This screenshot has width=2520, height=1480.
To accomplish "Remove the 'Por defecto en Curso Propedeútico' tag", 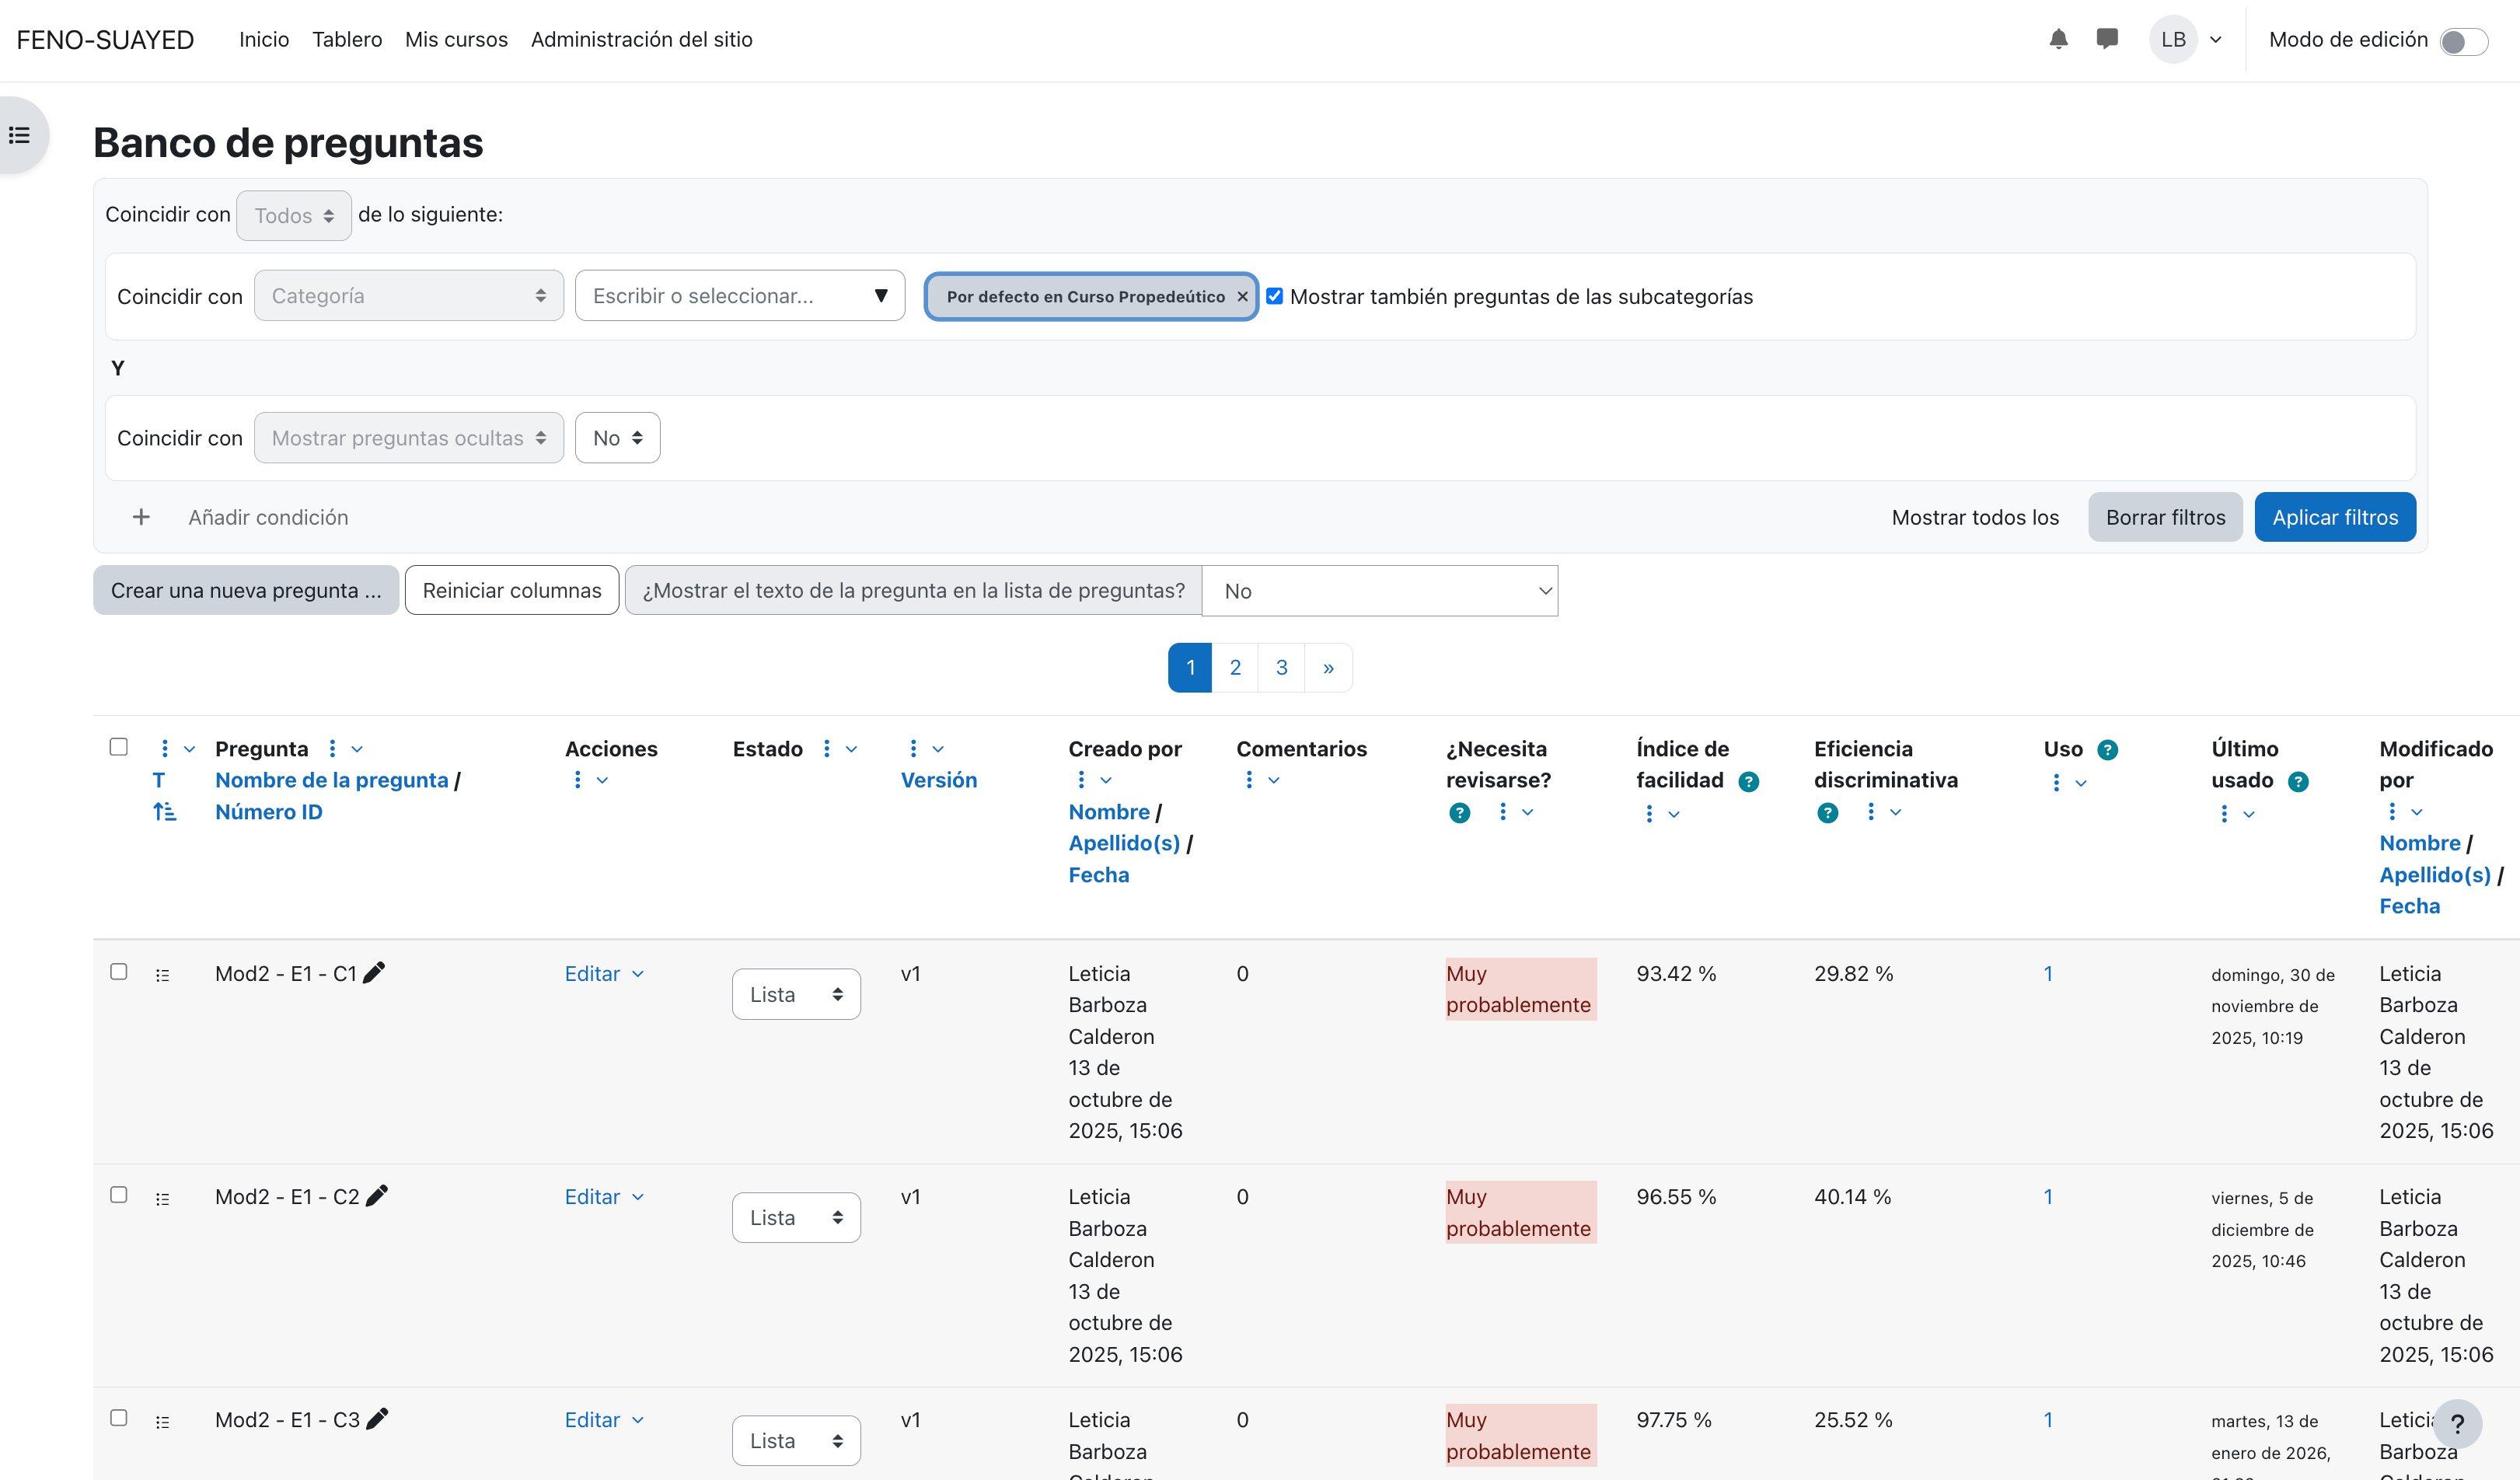I will (x=1241, y=297).
